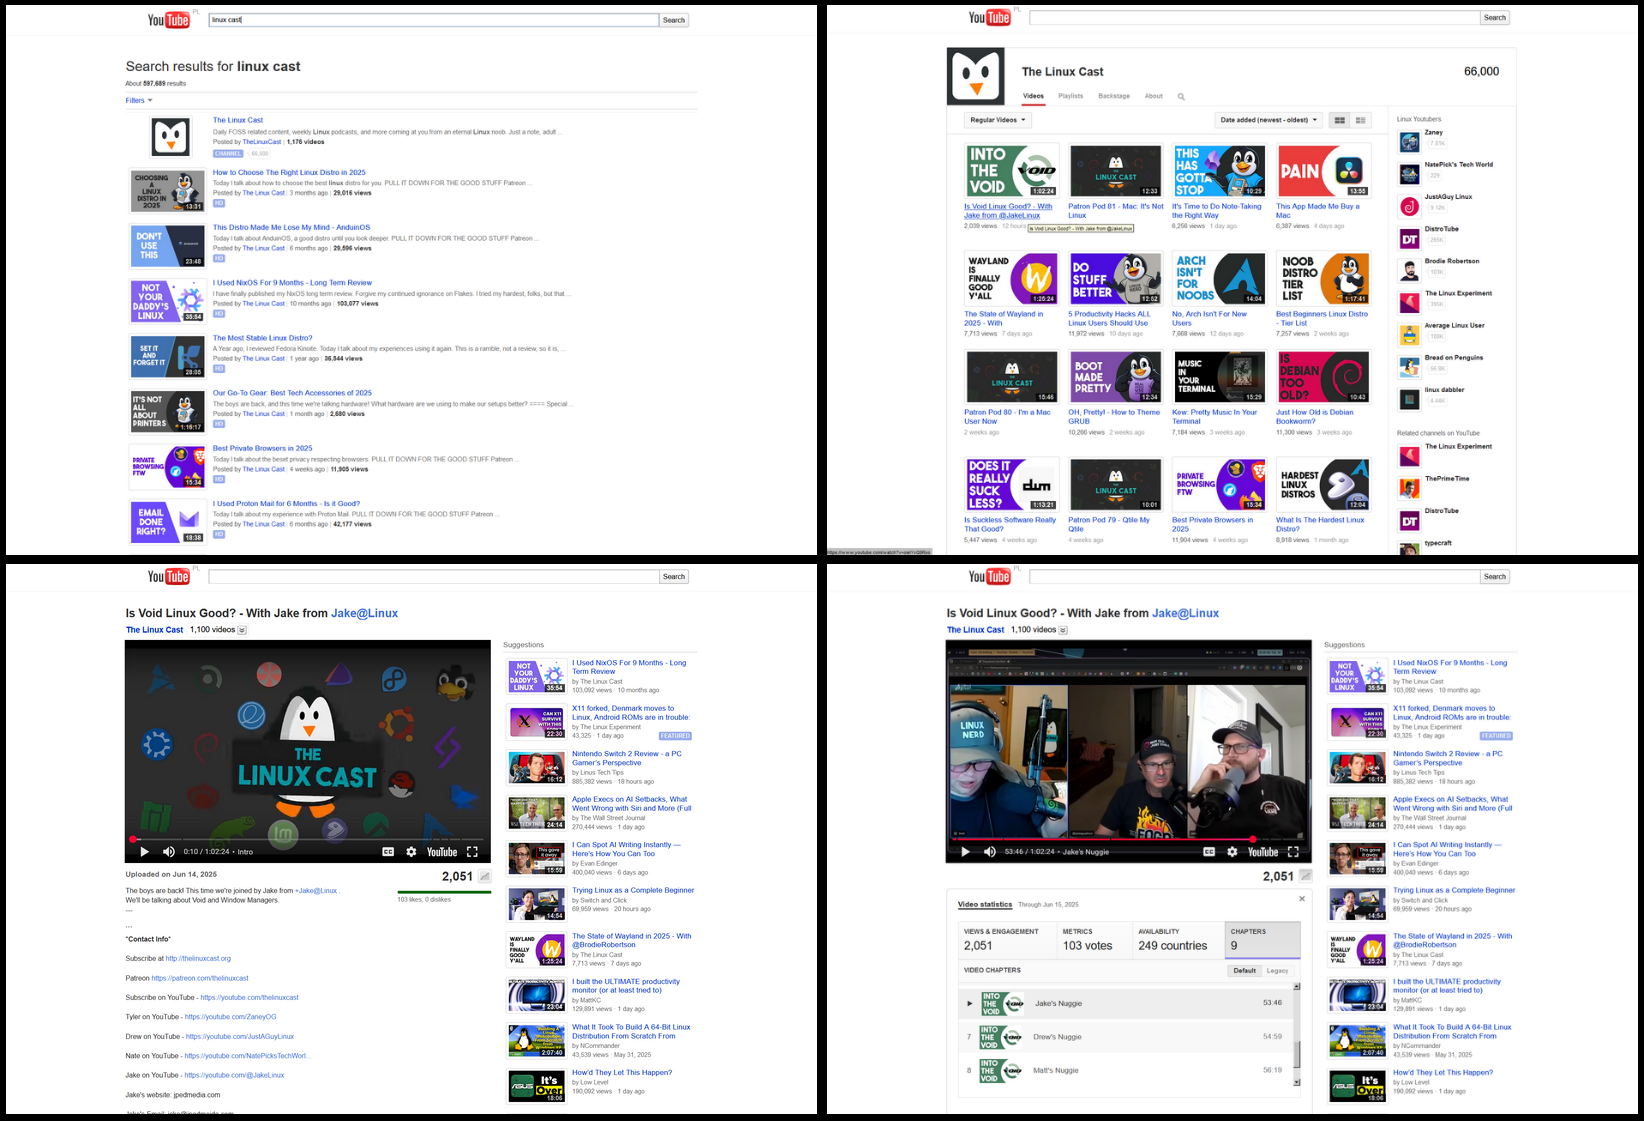
Task: Click search field containing 'linux cast' top-left
Action: [434, 20]
